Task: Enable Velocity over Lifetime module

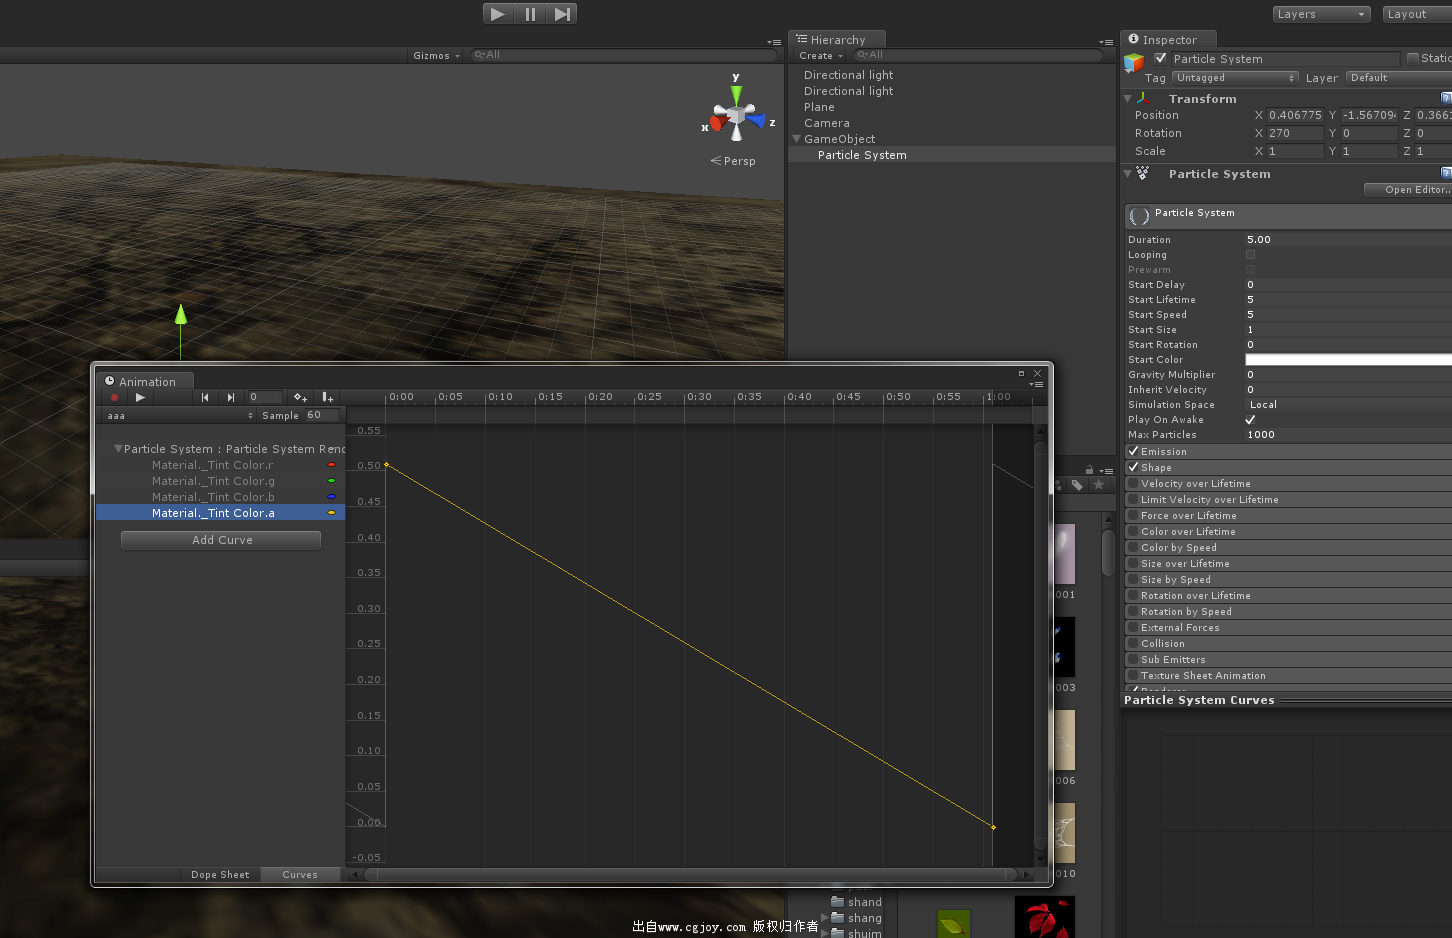Action: (x=1133, y=484)
